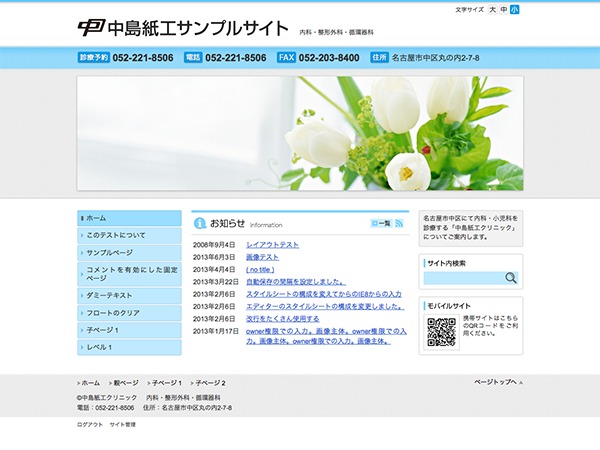
Task: Click the ©中島紙工クリニック footer text
Action: 107,398
